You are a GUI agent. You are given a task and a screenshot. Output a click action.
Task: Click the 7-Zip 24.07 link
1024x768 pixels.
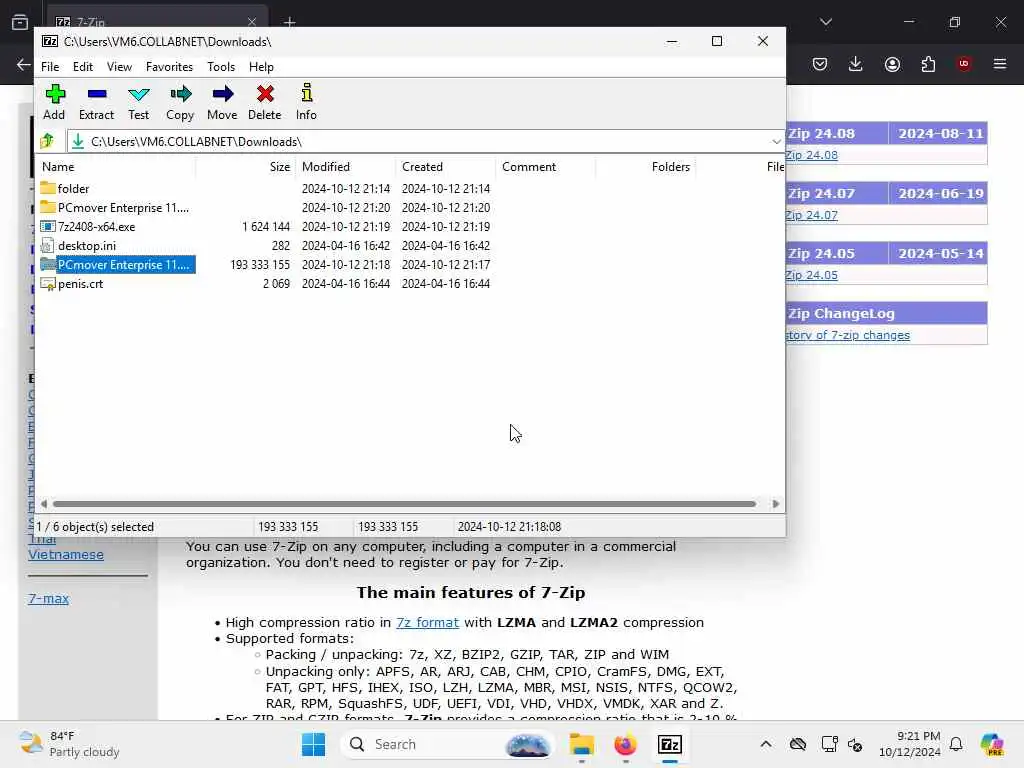tap(811, 215)
